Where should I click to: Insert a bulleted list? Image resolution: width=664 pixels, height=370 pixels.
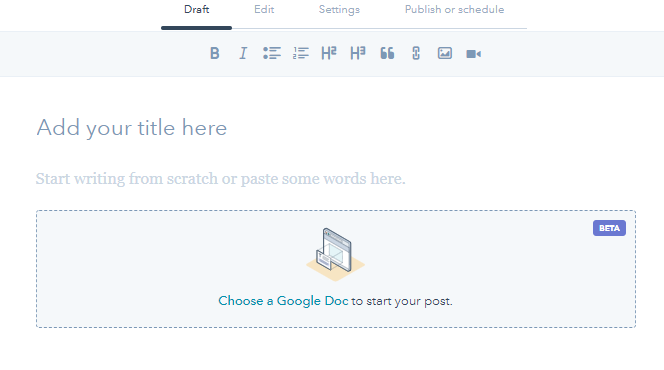coord(272,53)
